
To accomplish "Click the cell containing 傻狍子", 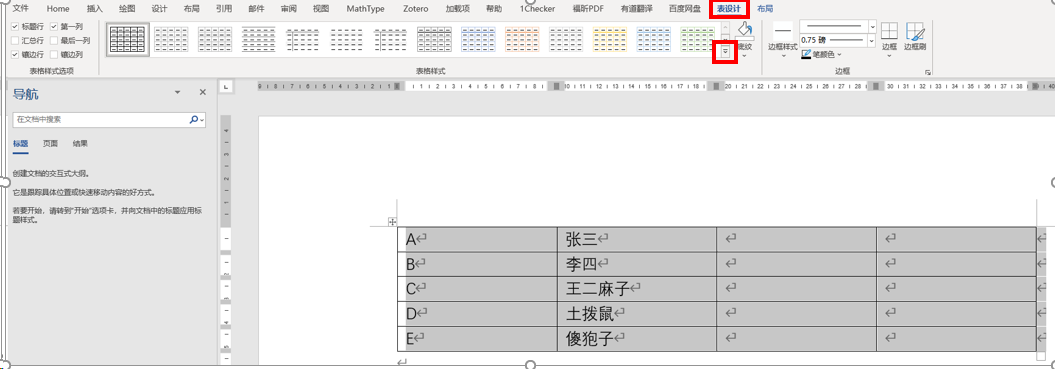I will pos(637,339).
